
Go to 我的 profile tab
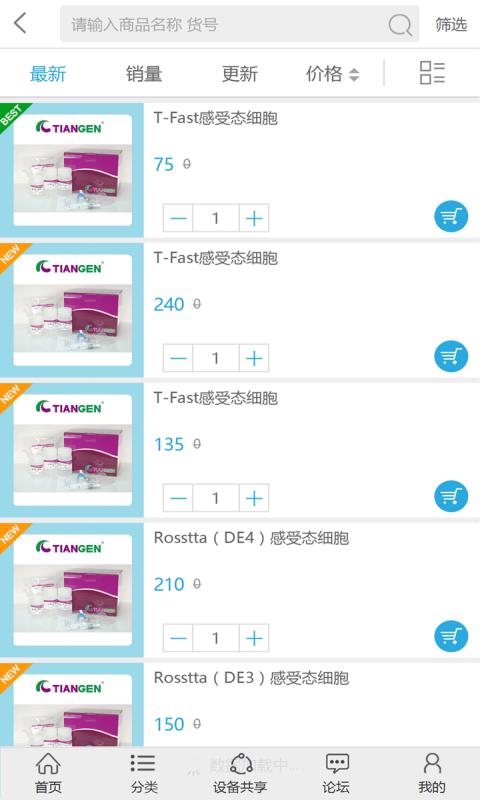click(x=432, y=773)
